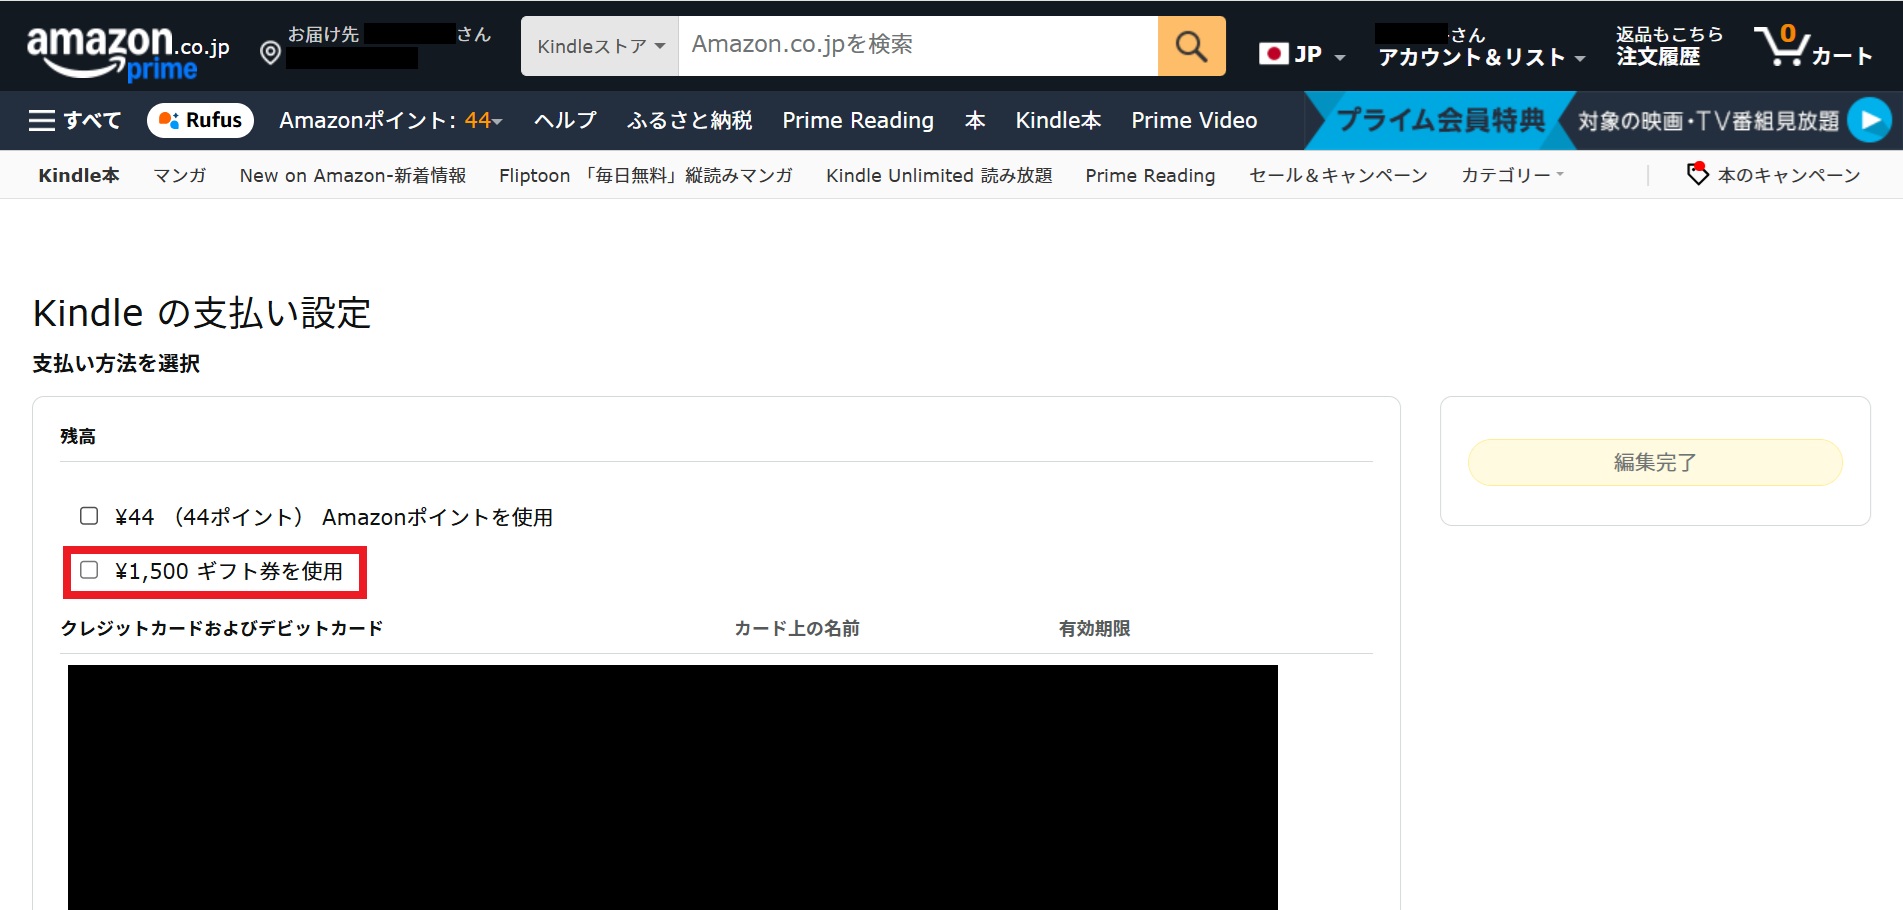
Task: Click the orange search magnifier button
Action: pyautogui.click(x=1191, y=46)
